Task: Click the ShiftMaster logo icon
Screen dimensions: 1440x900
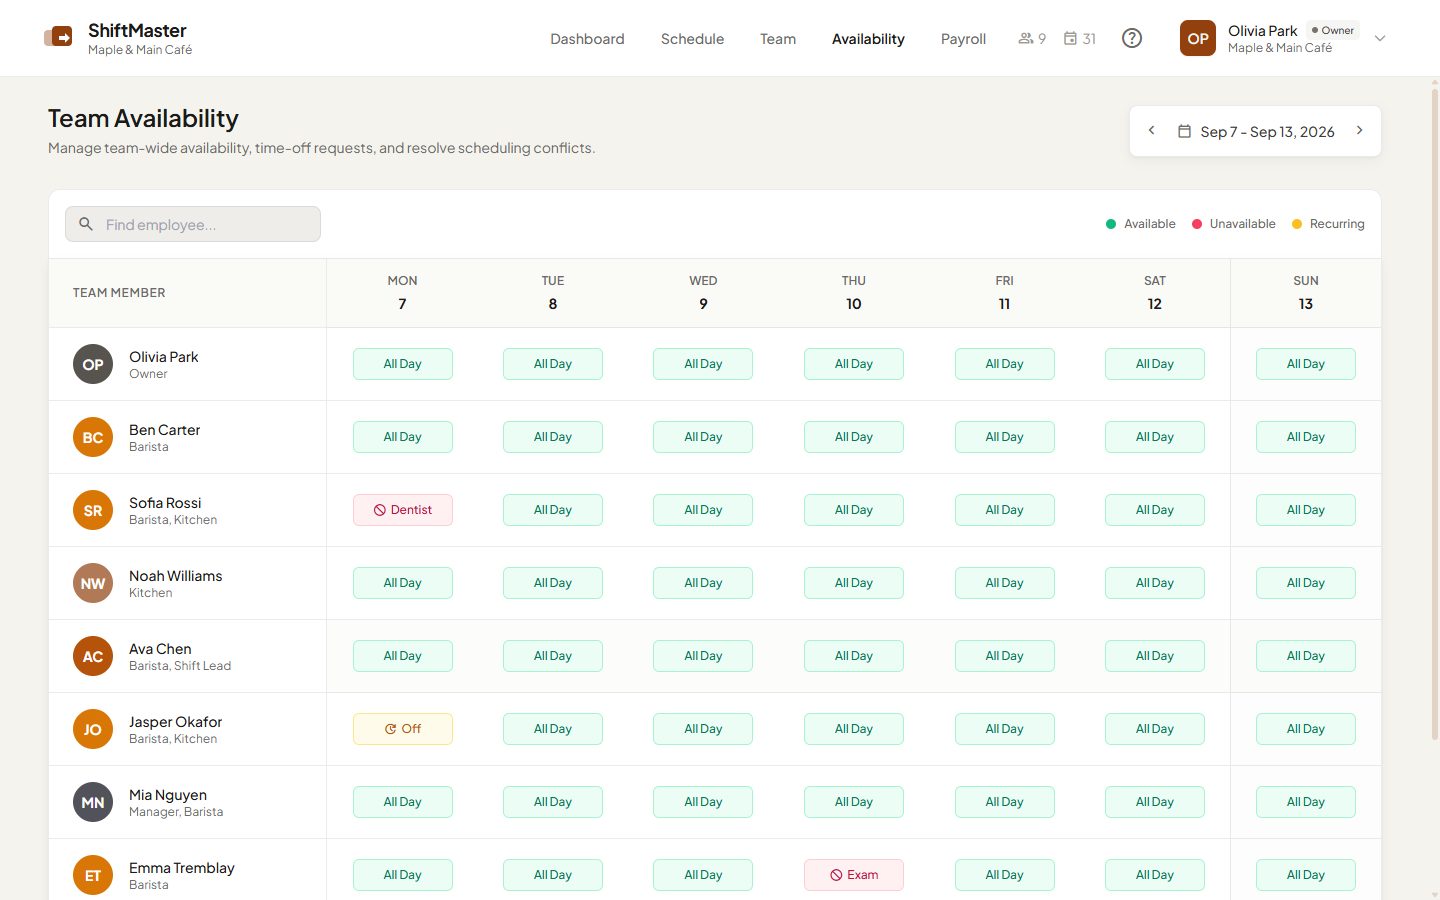Action: point(58,38)
